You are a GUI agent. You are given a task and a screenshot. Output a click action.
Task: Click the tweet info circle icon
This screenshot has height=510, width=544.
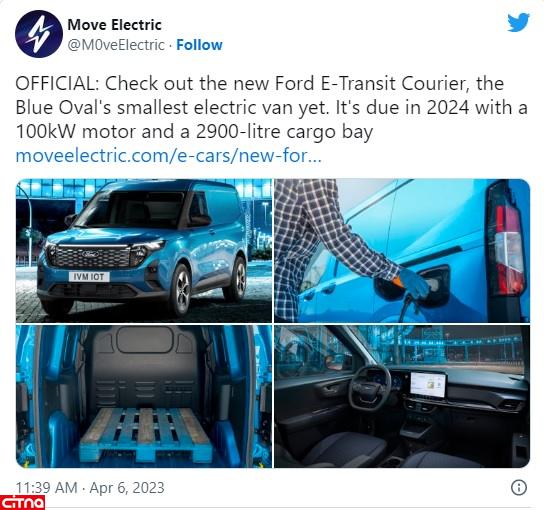coord(519,487)
